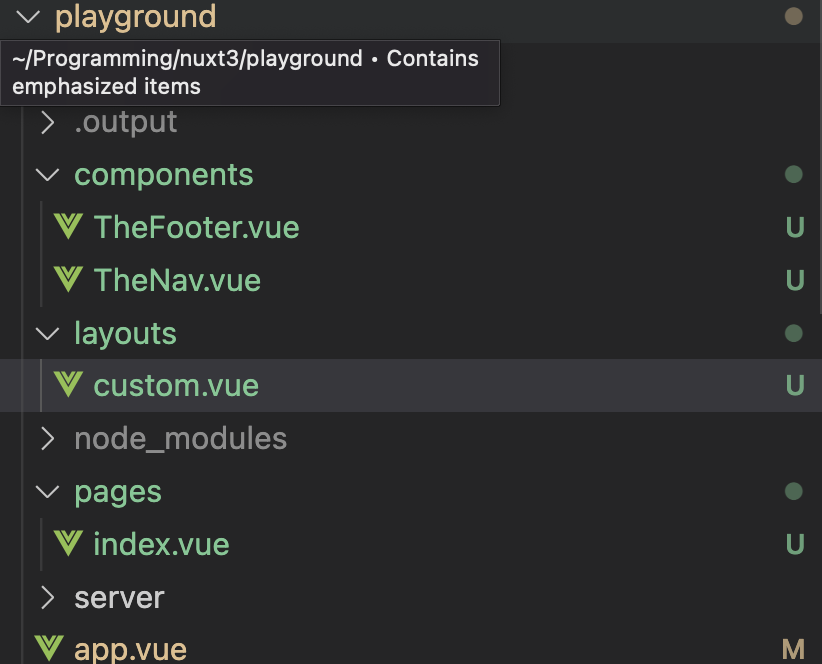The width and height of the screenshot is (822, 664).
Task: Collapse the components folder
Action: coord(47,174)
